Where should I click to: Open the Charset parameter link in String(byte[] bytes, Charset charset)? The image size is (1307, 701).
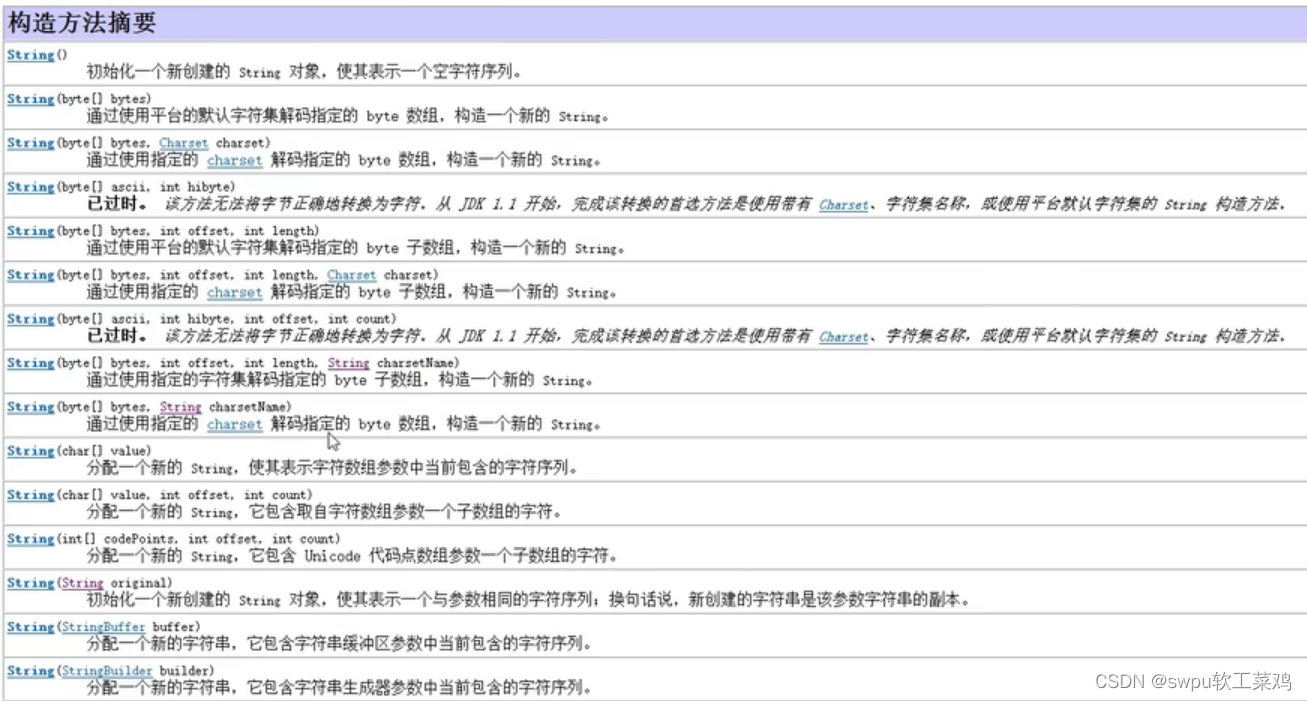(183, 143)
